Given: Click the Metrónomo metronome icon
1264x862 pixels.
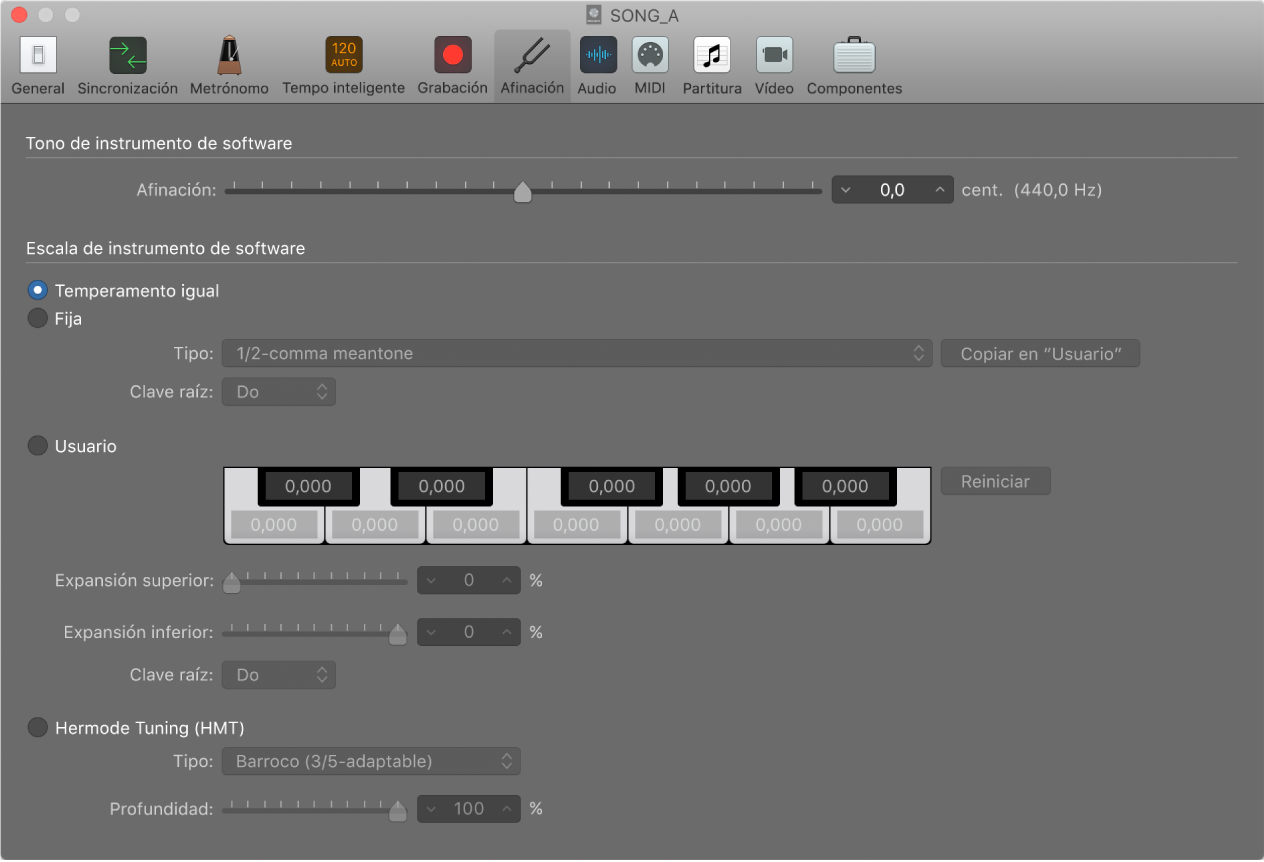Looking at the screenshot, I should [x=230, y=56].
